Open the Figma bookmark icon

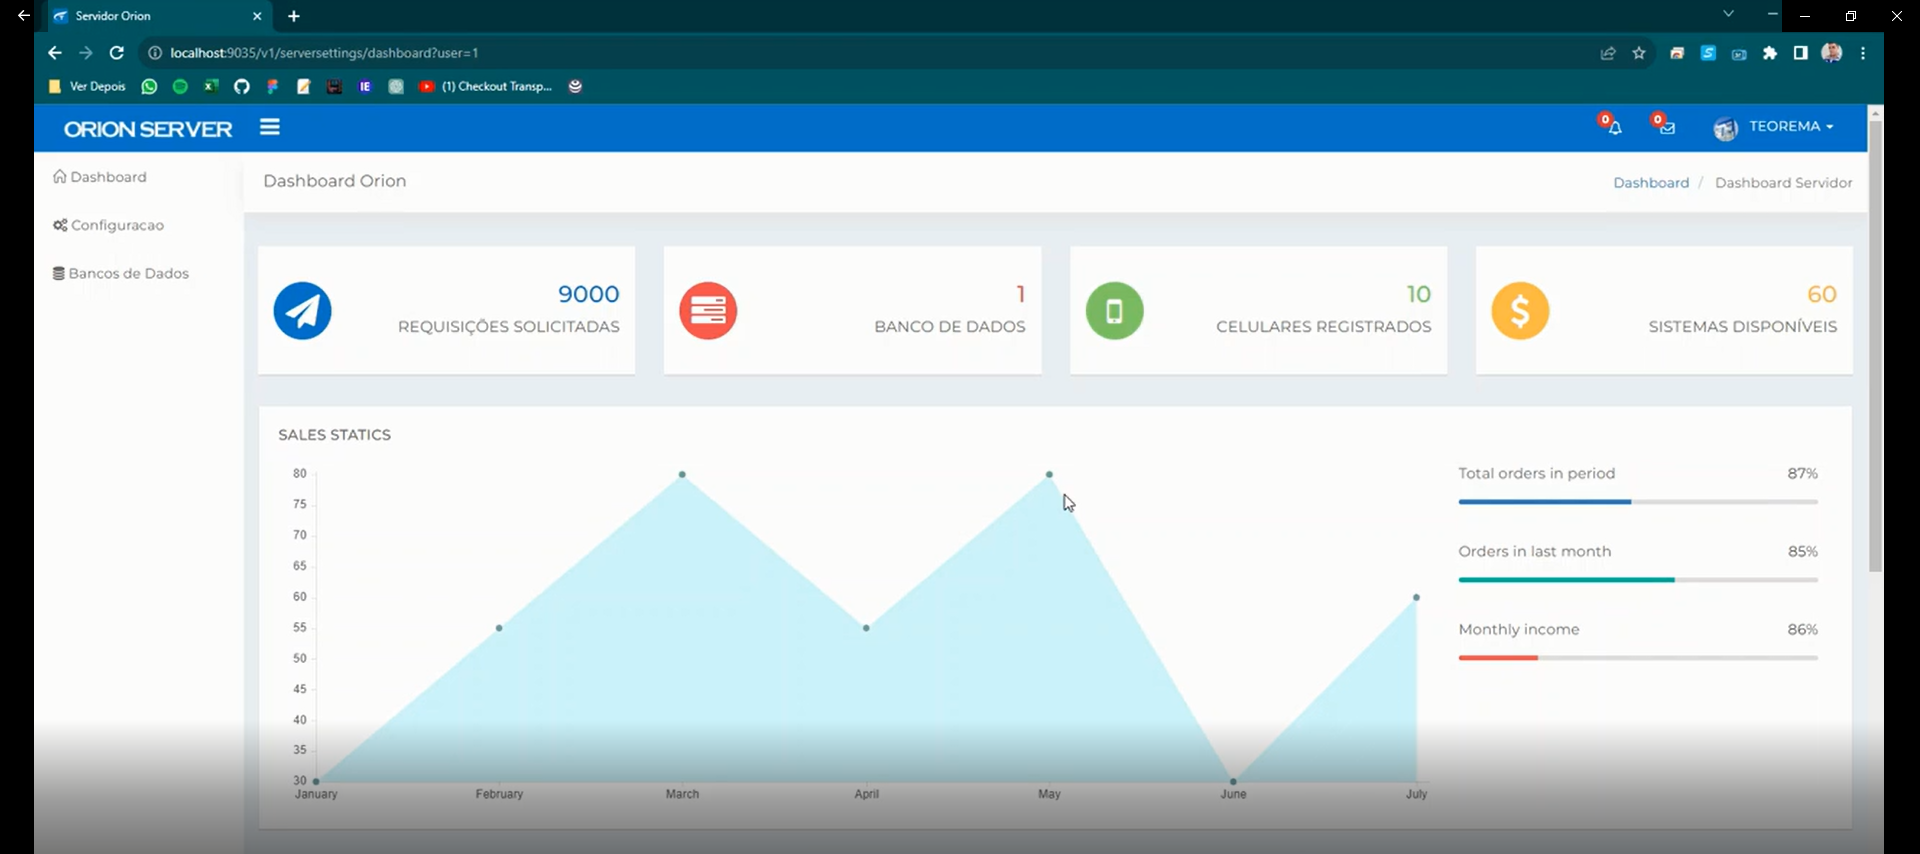point(272,87)
